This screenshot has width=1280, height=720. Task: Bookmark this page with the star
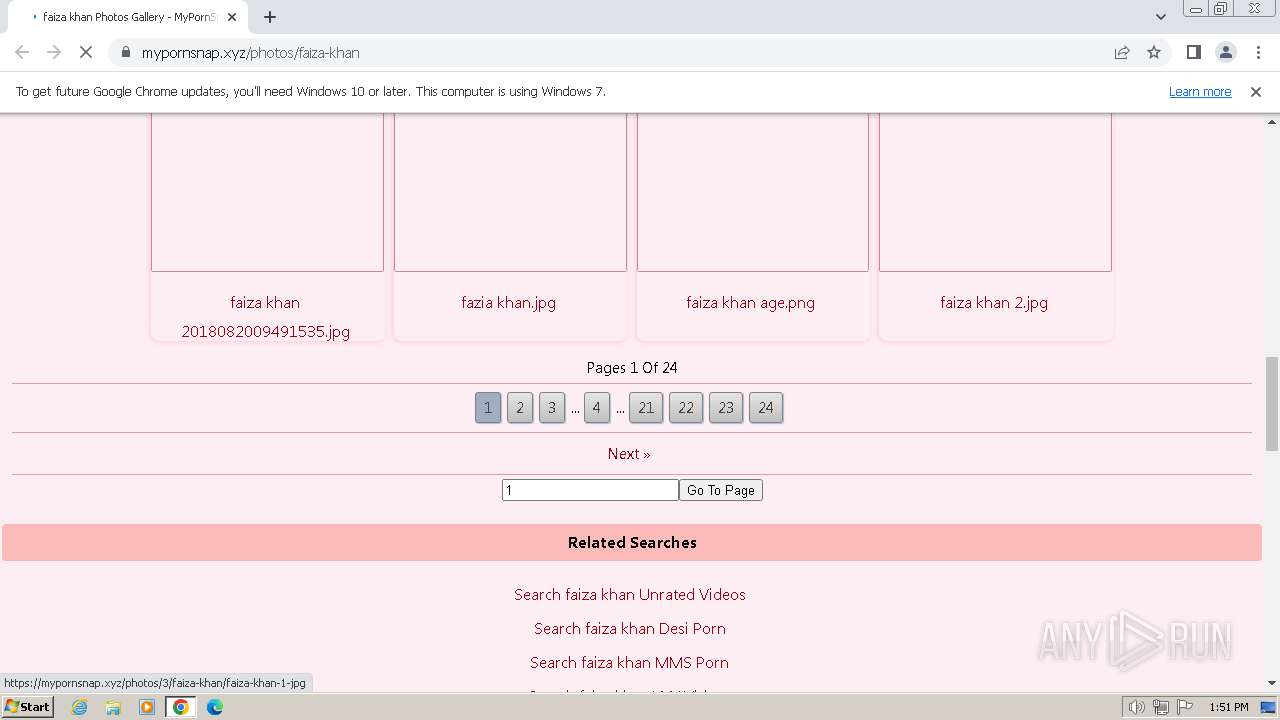(x=1154, y=53)
